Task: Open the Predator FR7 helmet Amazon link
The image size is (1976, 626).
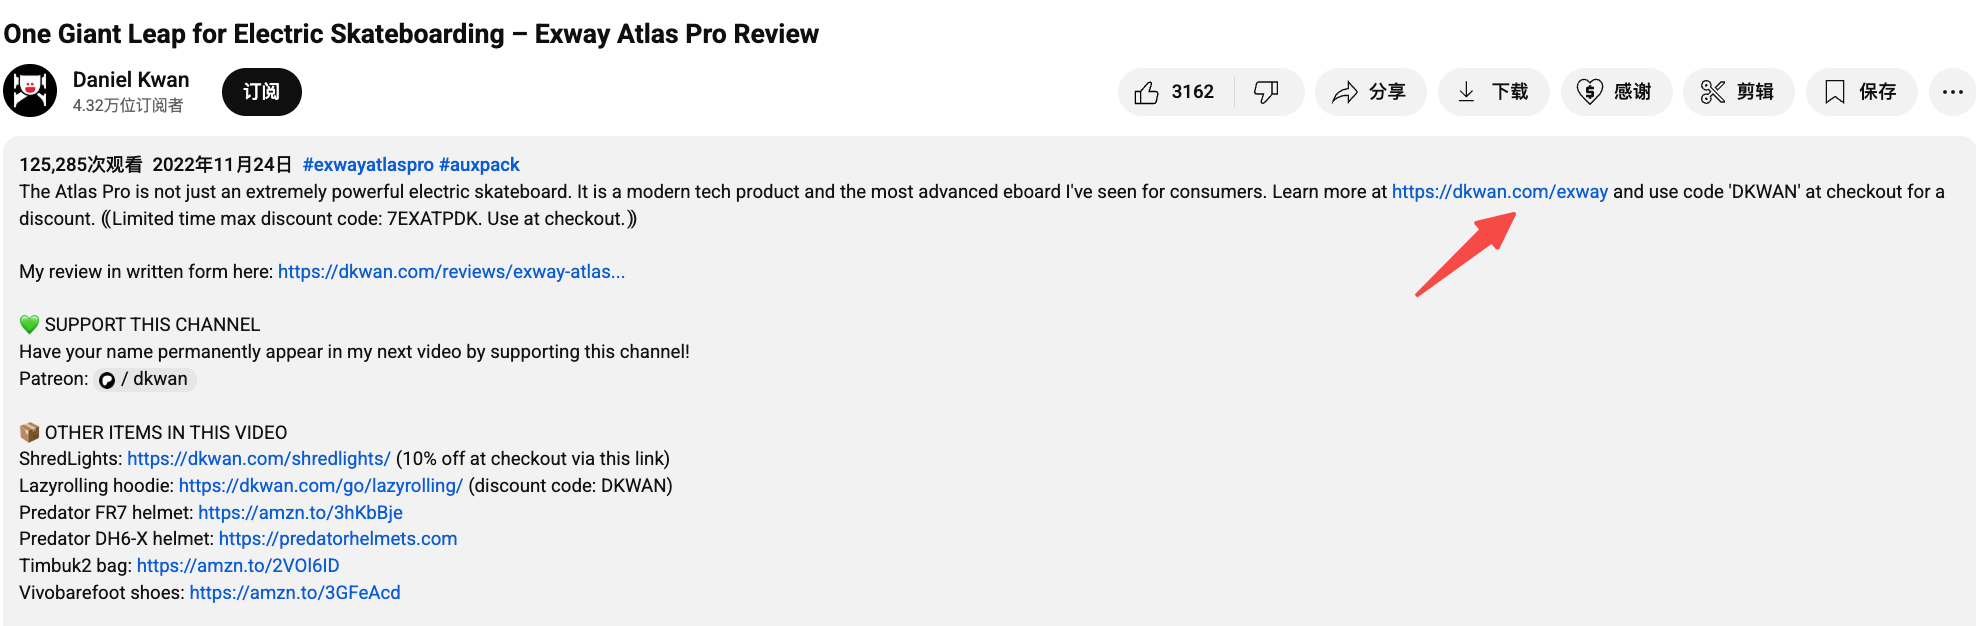Action: (300, 513)
